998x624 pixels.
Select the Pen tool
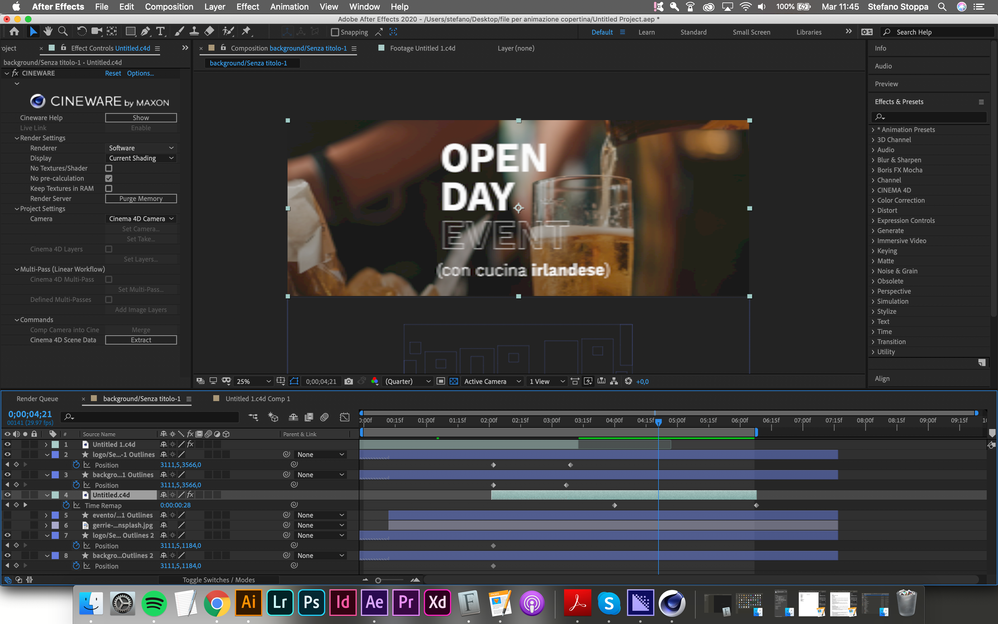[x=146, y=31]
